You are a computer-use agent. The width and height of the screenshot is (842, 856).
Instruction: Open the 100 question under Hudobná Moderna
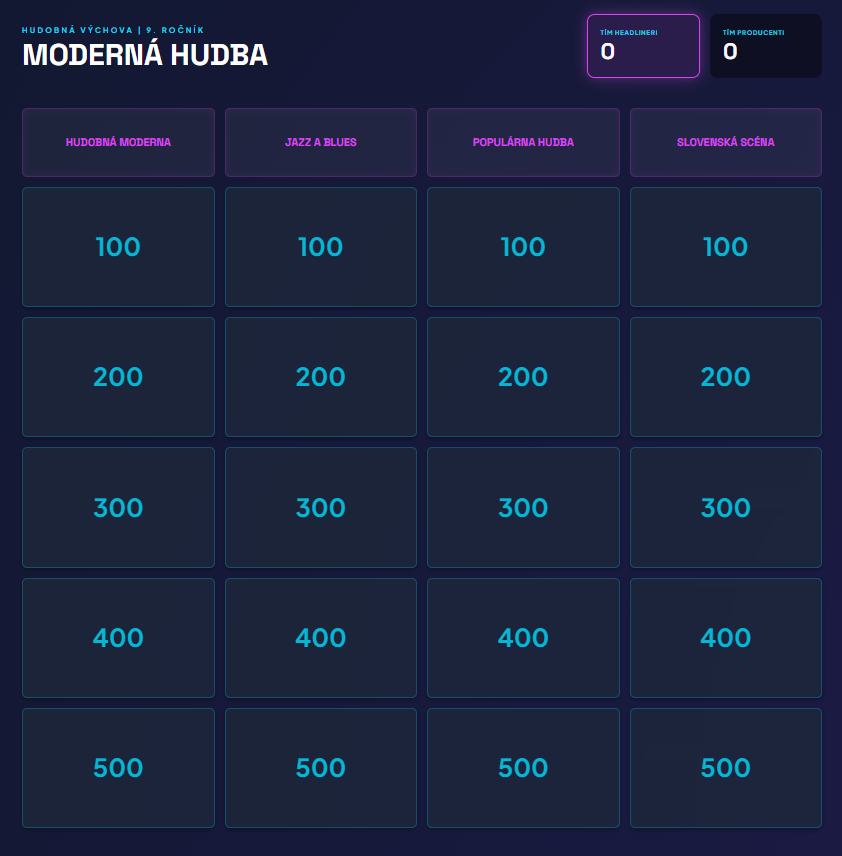pos(118,247)
